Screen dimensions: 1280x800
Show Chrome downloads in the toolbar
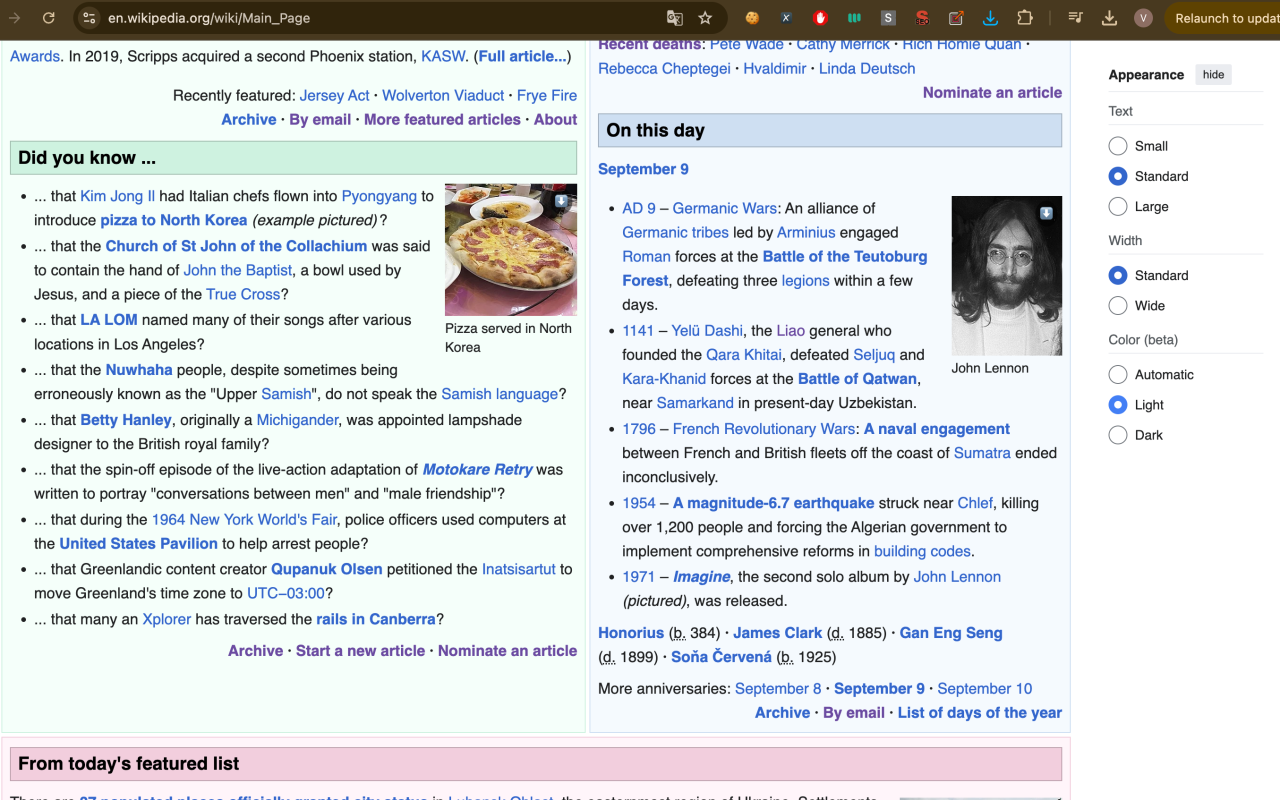(1109, 18)
